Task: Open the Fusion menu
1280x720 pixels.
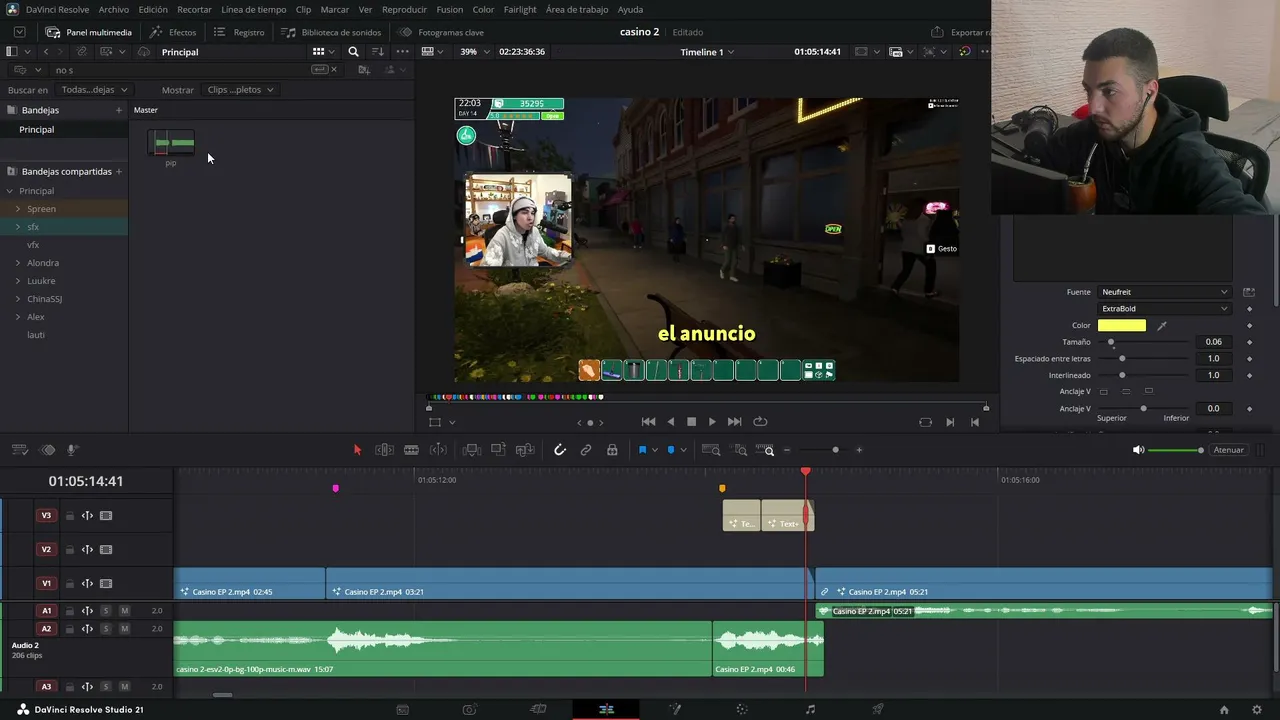Action: pos(449,9)
